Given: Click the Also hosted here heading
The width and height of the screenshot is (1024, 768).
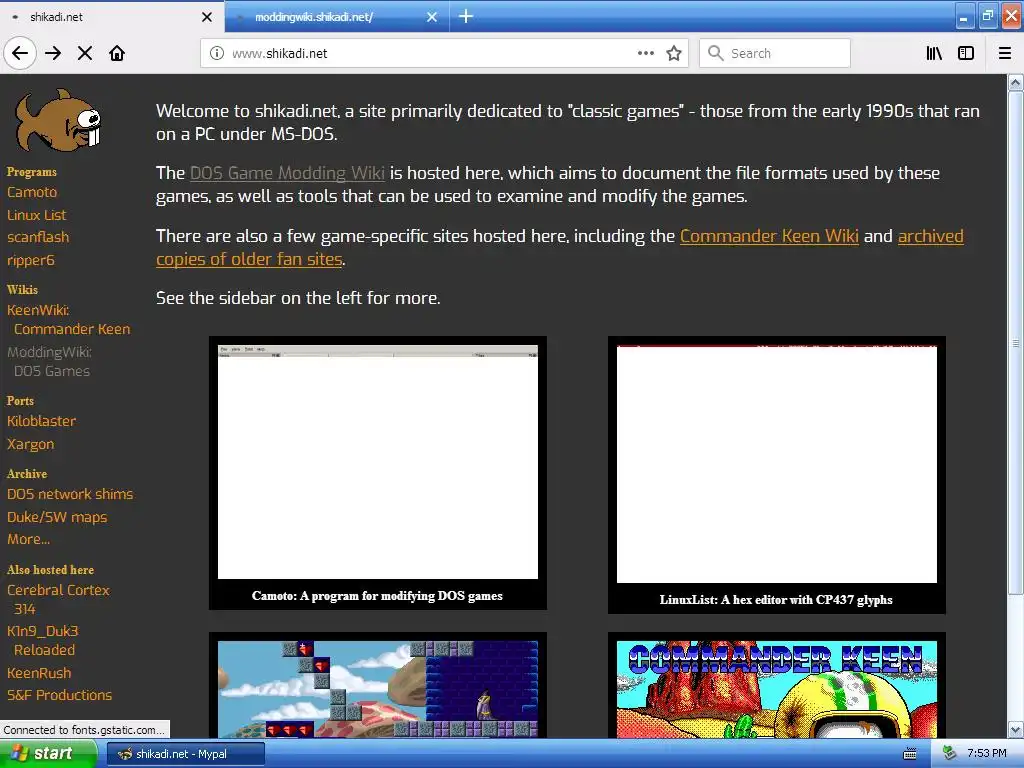Looking at the screenshot, I should 50,569.
